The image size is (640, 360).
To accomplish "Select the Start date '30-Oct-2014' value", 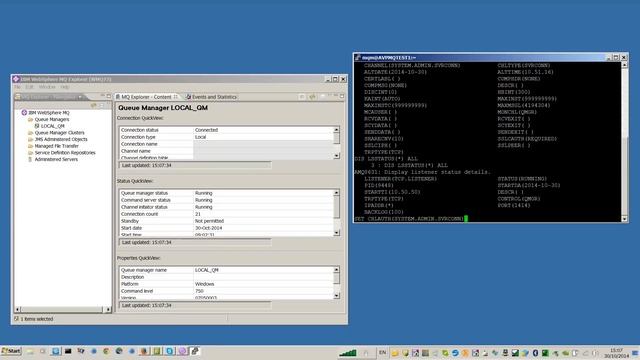I will [x=208, y=228].
